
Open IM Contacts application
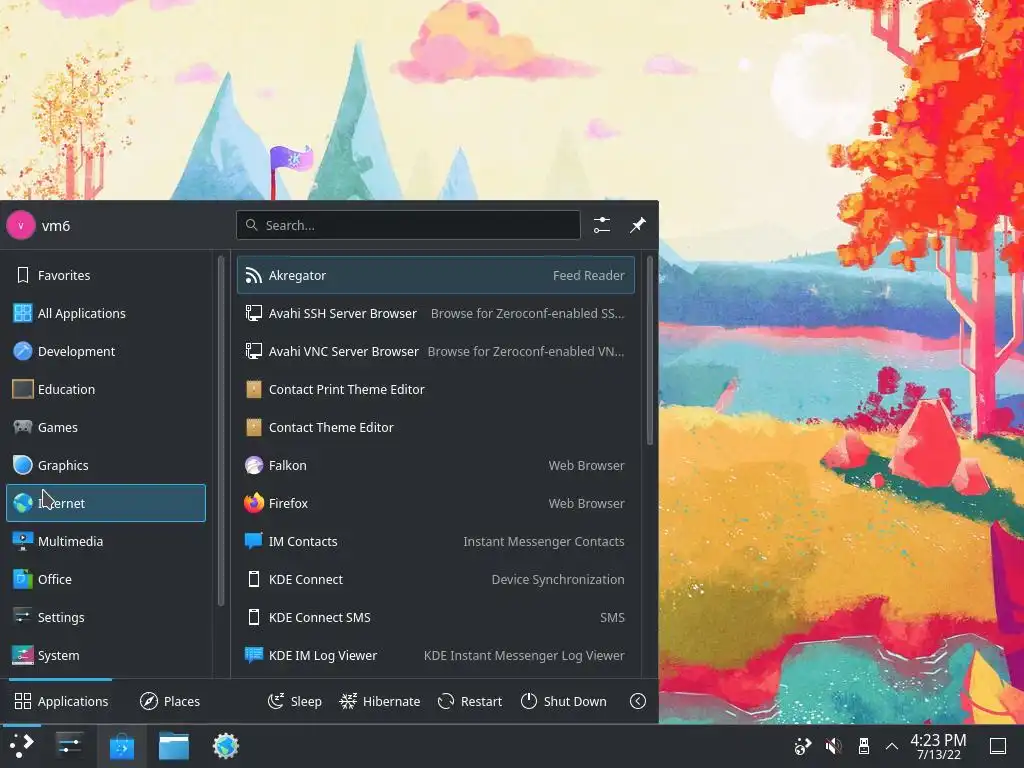(x=436, y=541)
